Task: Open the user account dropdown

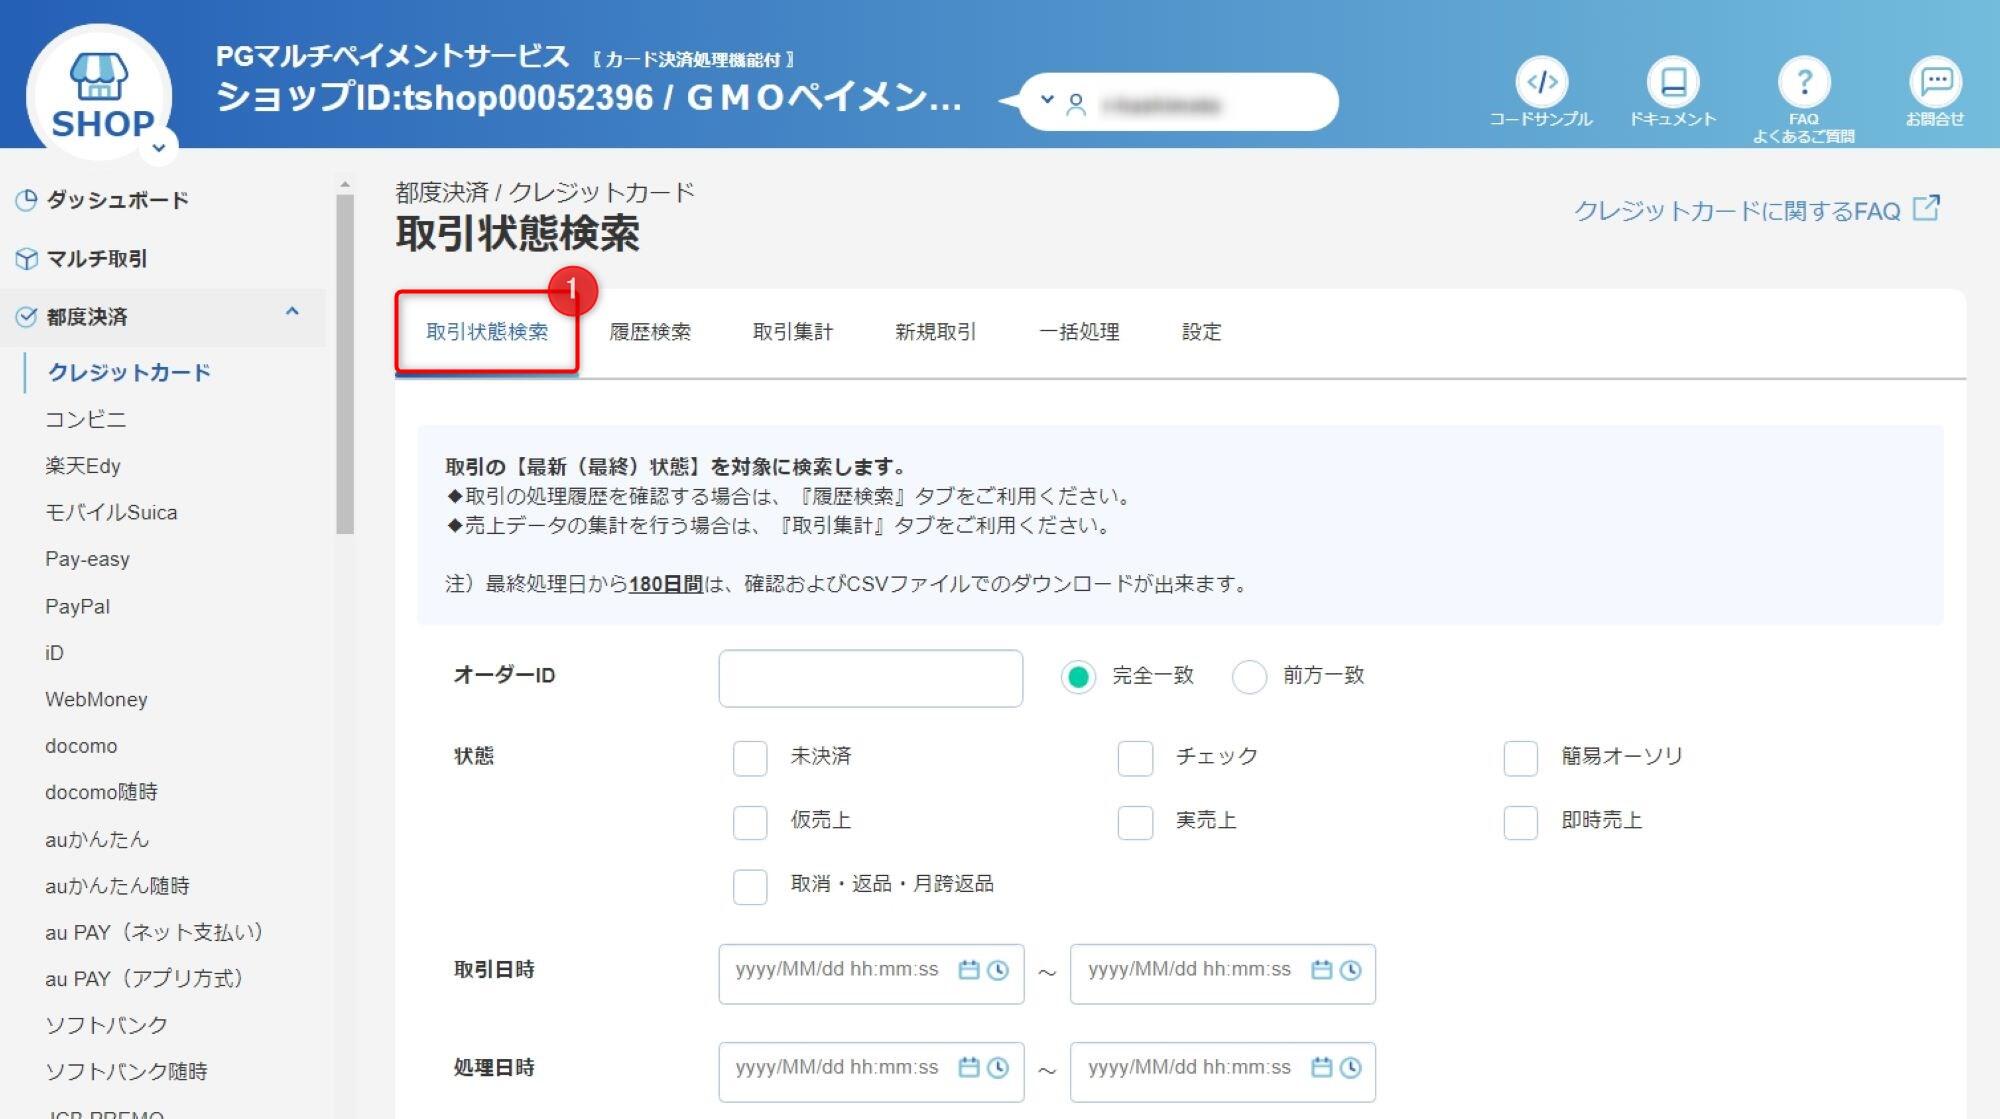Action: pyautogui.click(x=1178, y=102)
